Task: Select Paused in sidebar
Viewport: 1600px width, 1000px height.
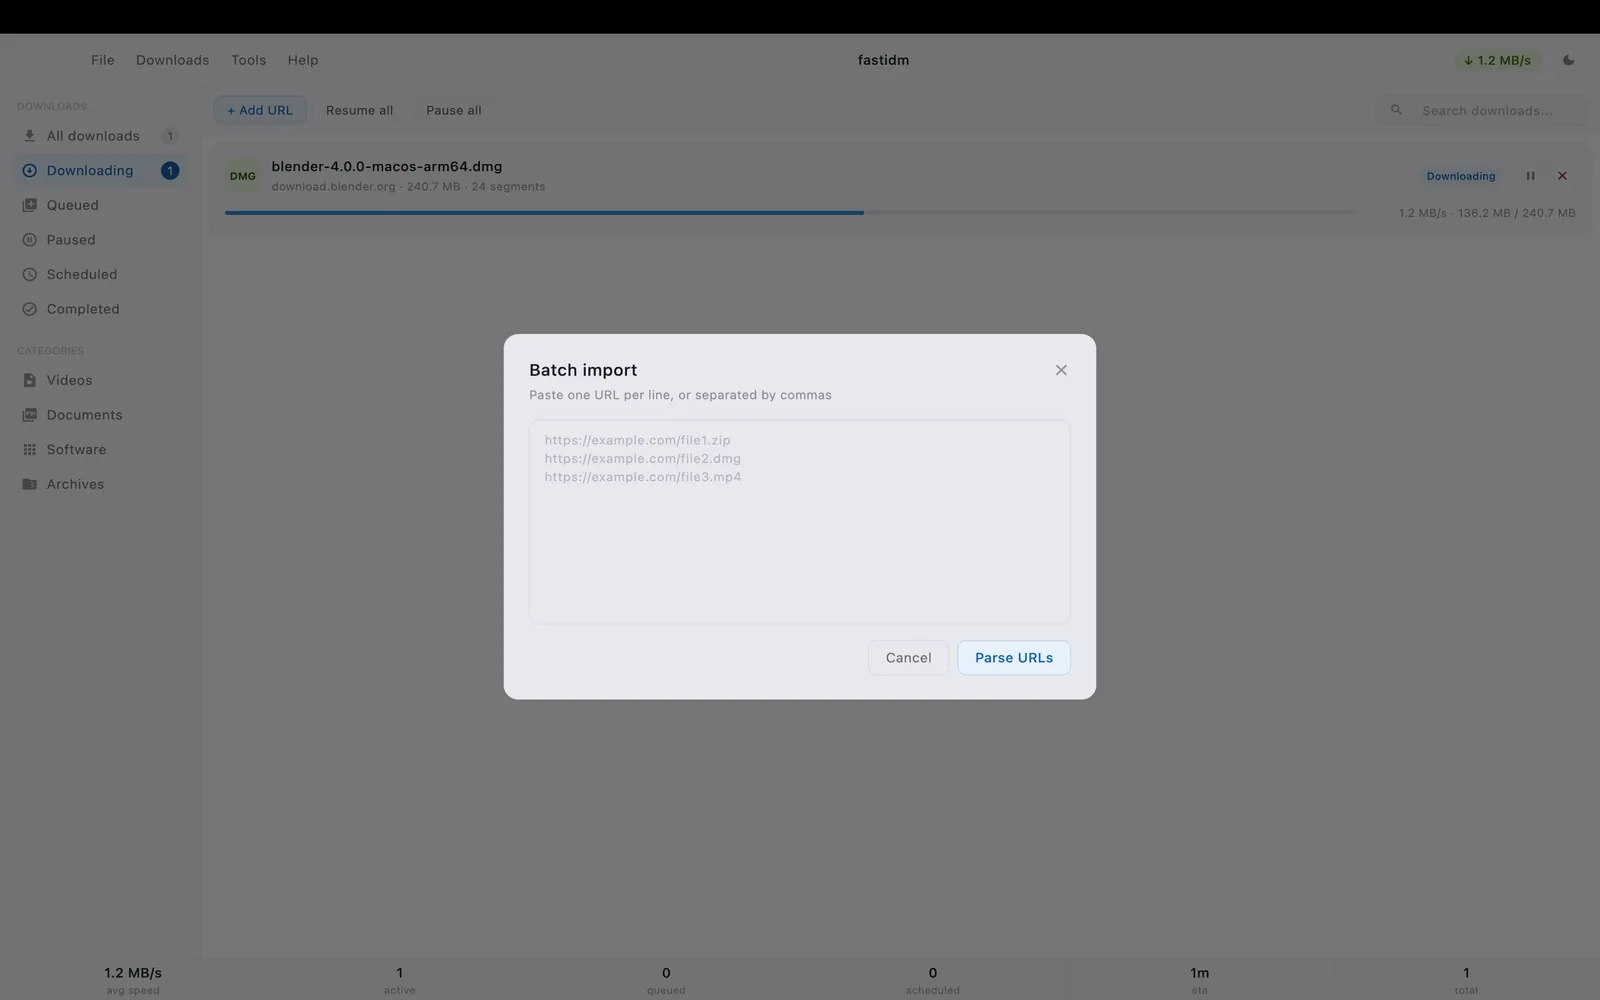Action: point(100,240)
